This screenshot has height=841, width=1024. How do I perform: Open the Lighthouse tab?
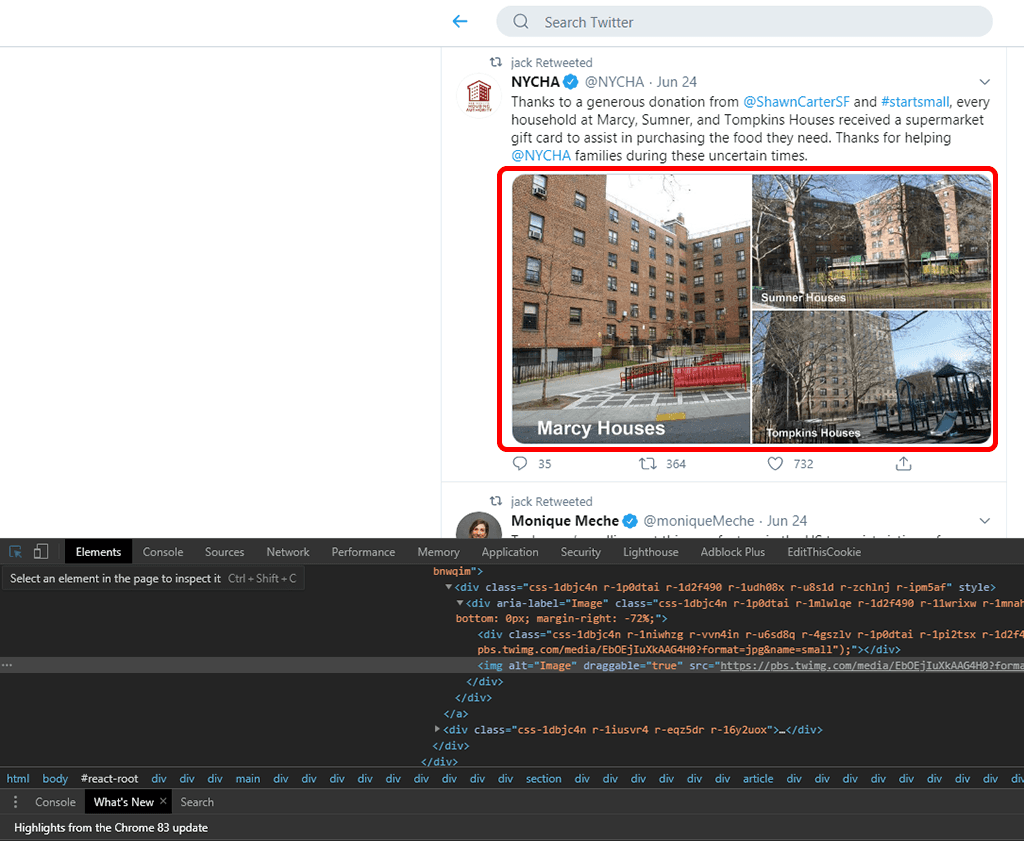point(650,552)
